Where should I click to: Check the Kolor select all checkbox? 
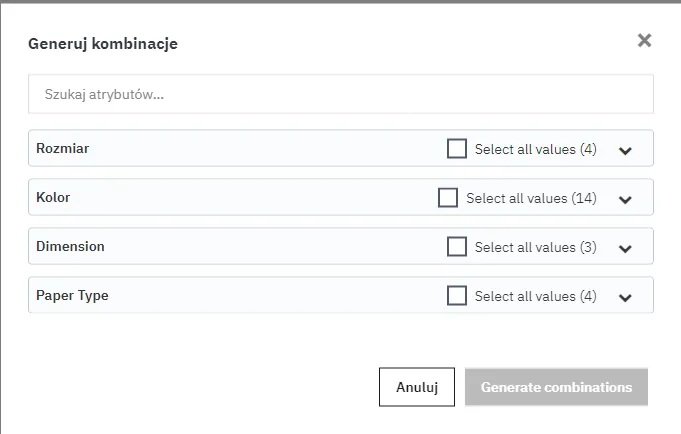448,198
